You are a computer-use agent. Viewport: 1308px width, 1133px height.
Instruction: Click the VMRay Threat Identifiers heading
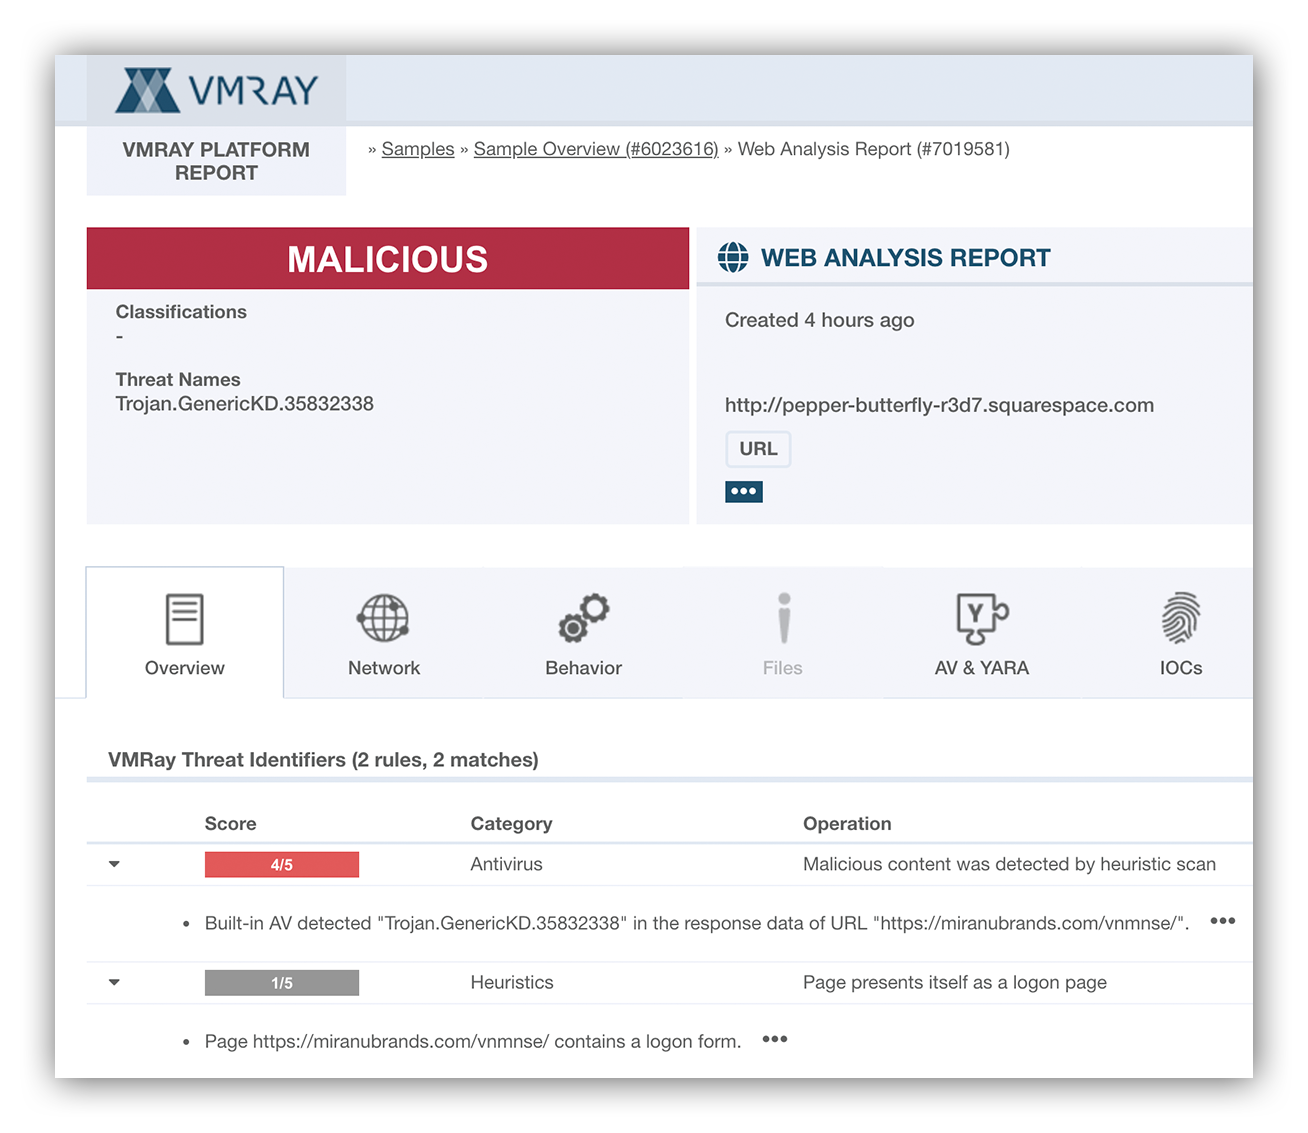coord(323,760)
